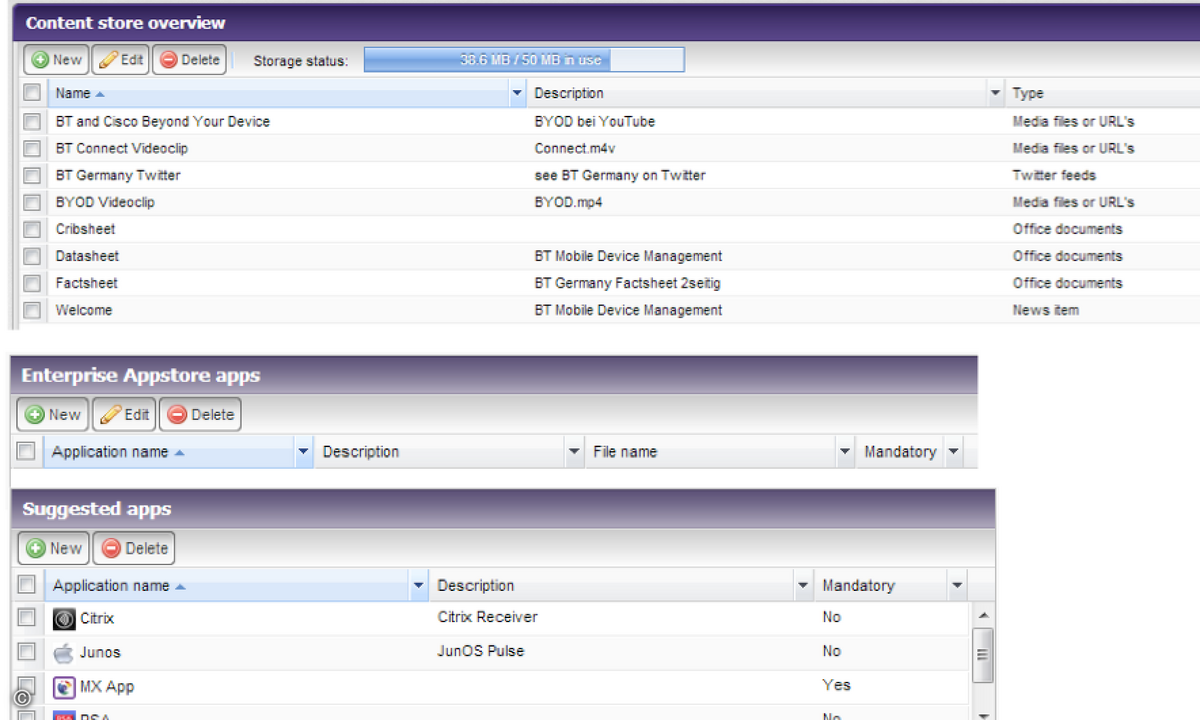Select the "BT and Cisco Beyond Your Device" entry
Screen dimensions: 1200x720
click(163, 121)
